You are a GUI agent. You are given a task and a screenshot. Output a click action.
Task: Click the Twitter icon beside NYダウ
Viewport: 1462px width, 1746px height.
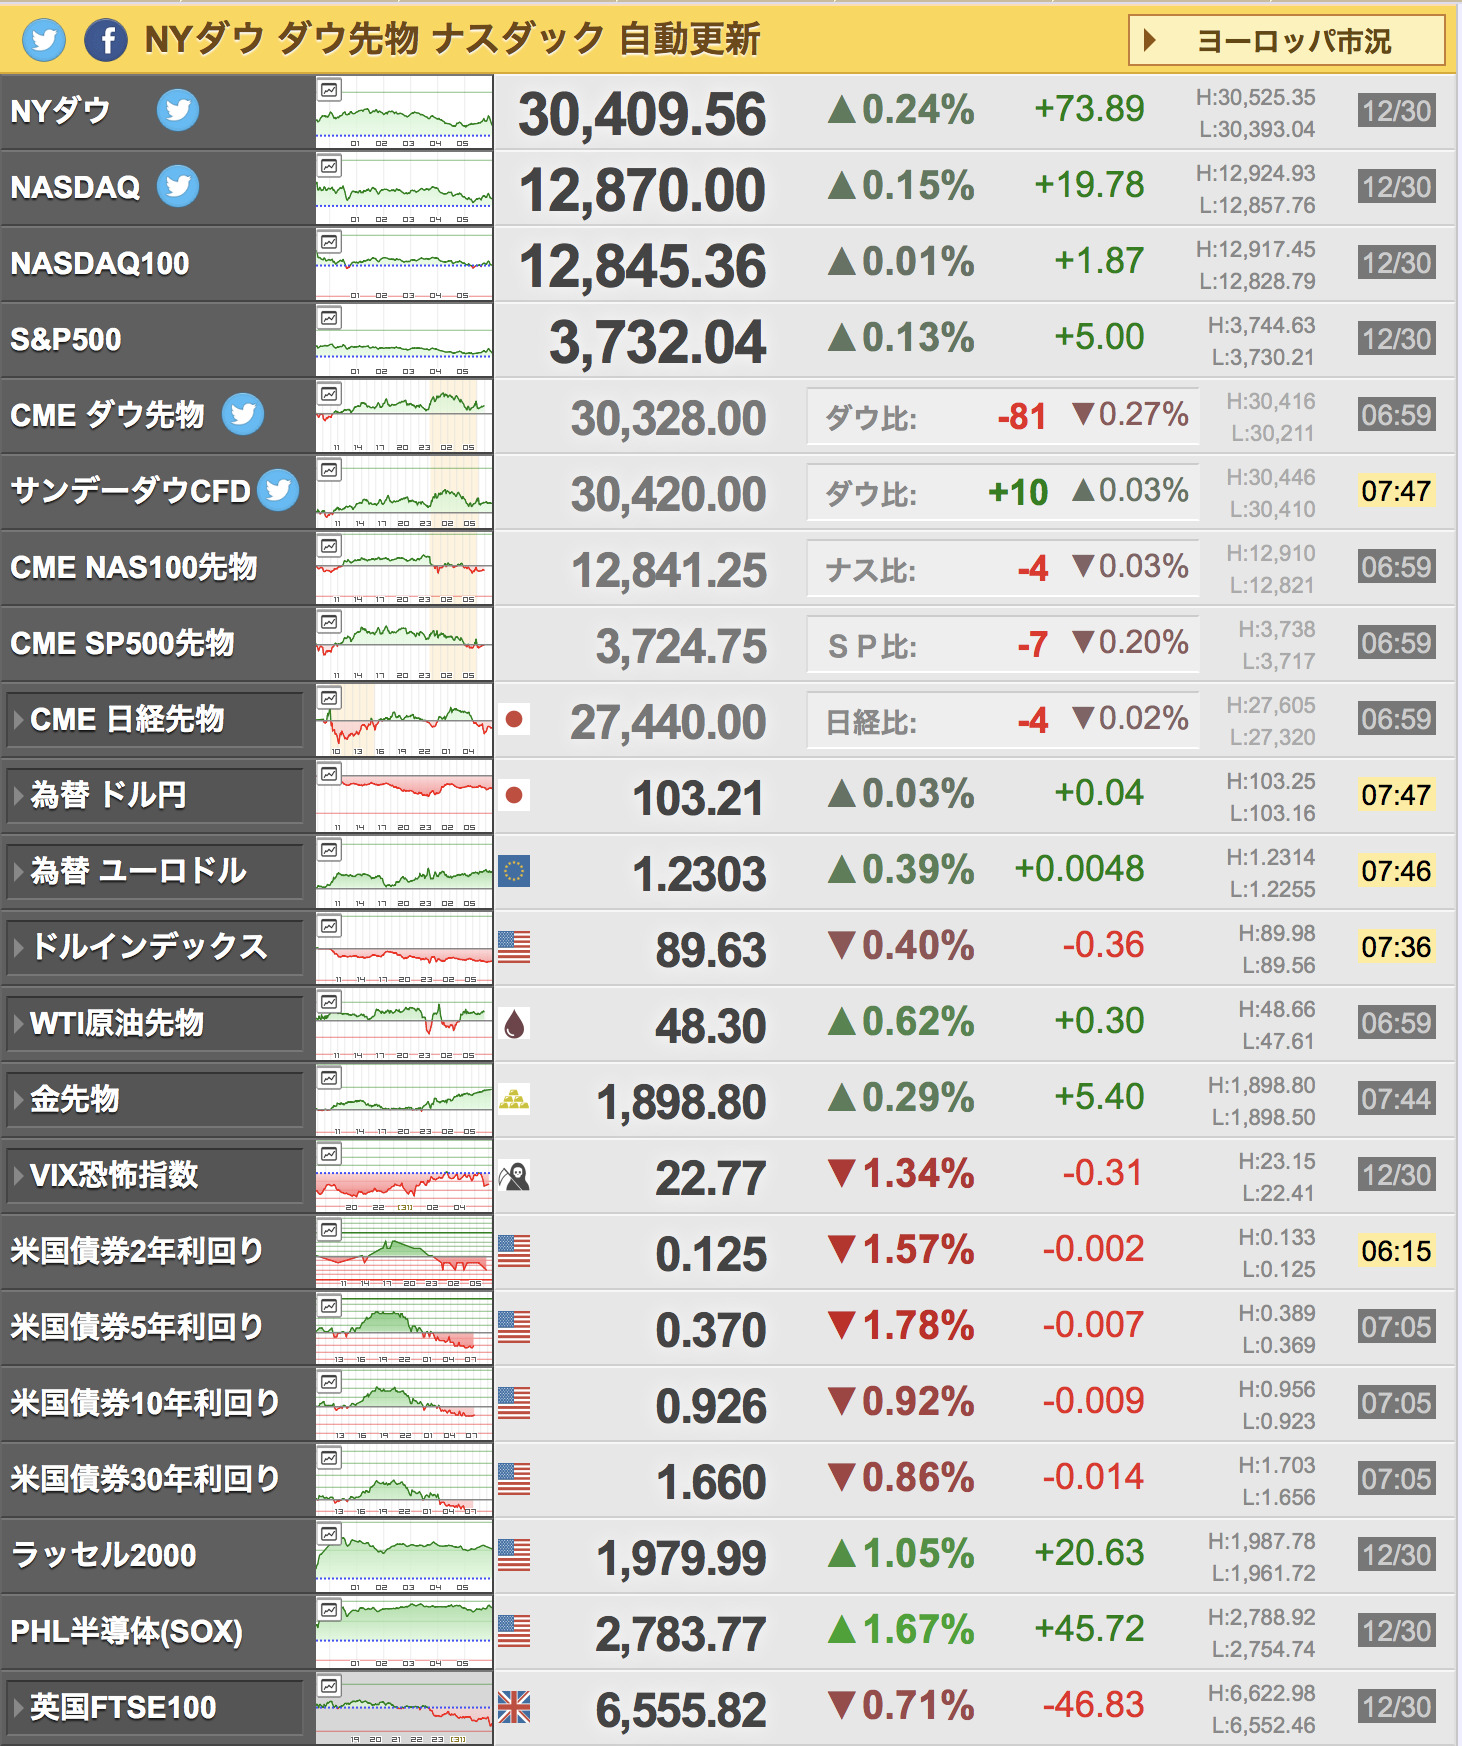click(x=178, y=110)
